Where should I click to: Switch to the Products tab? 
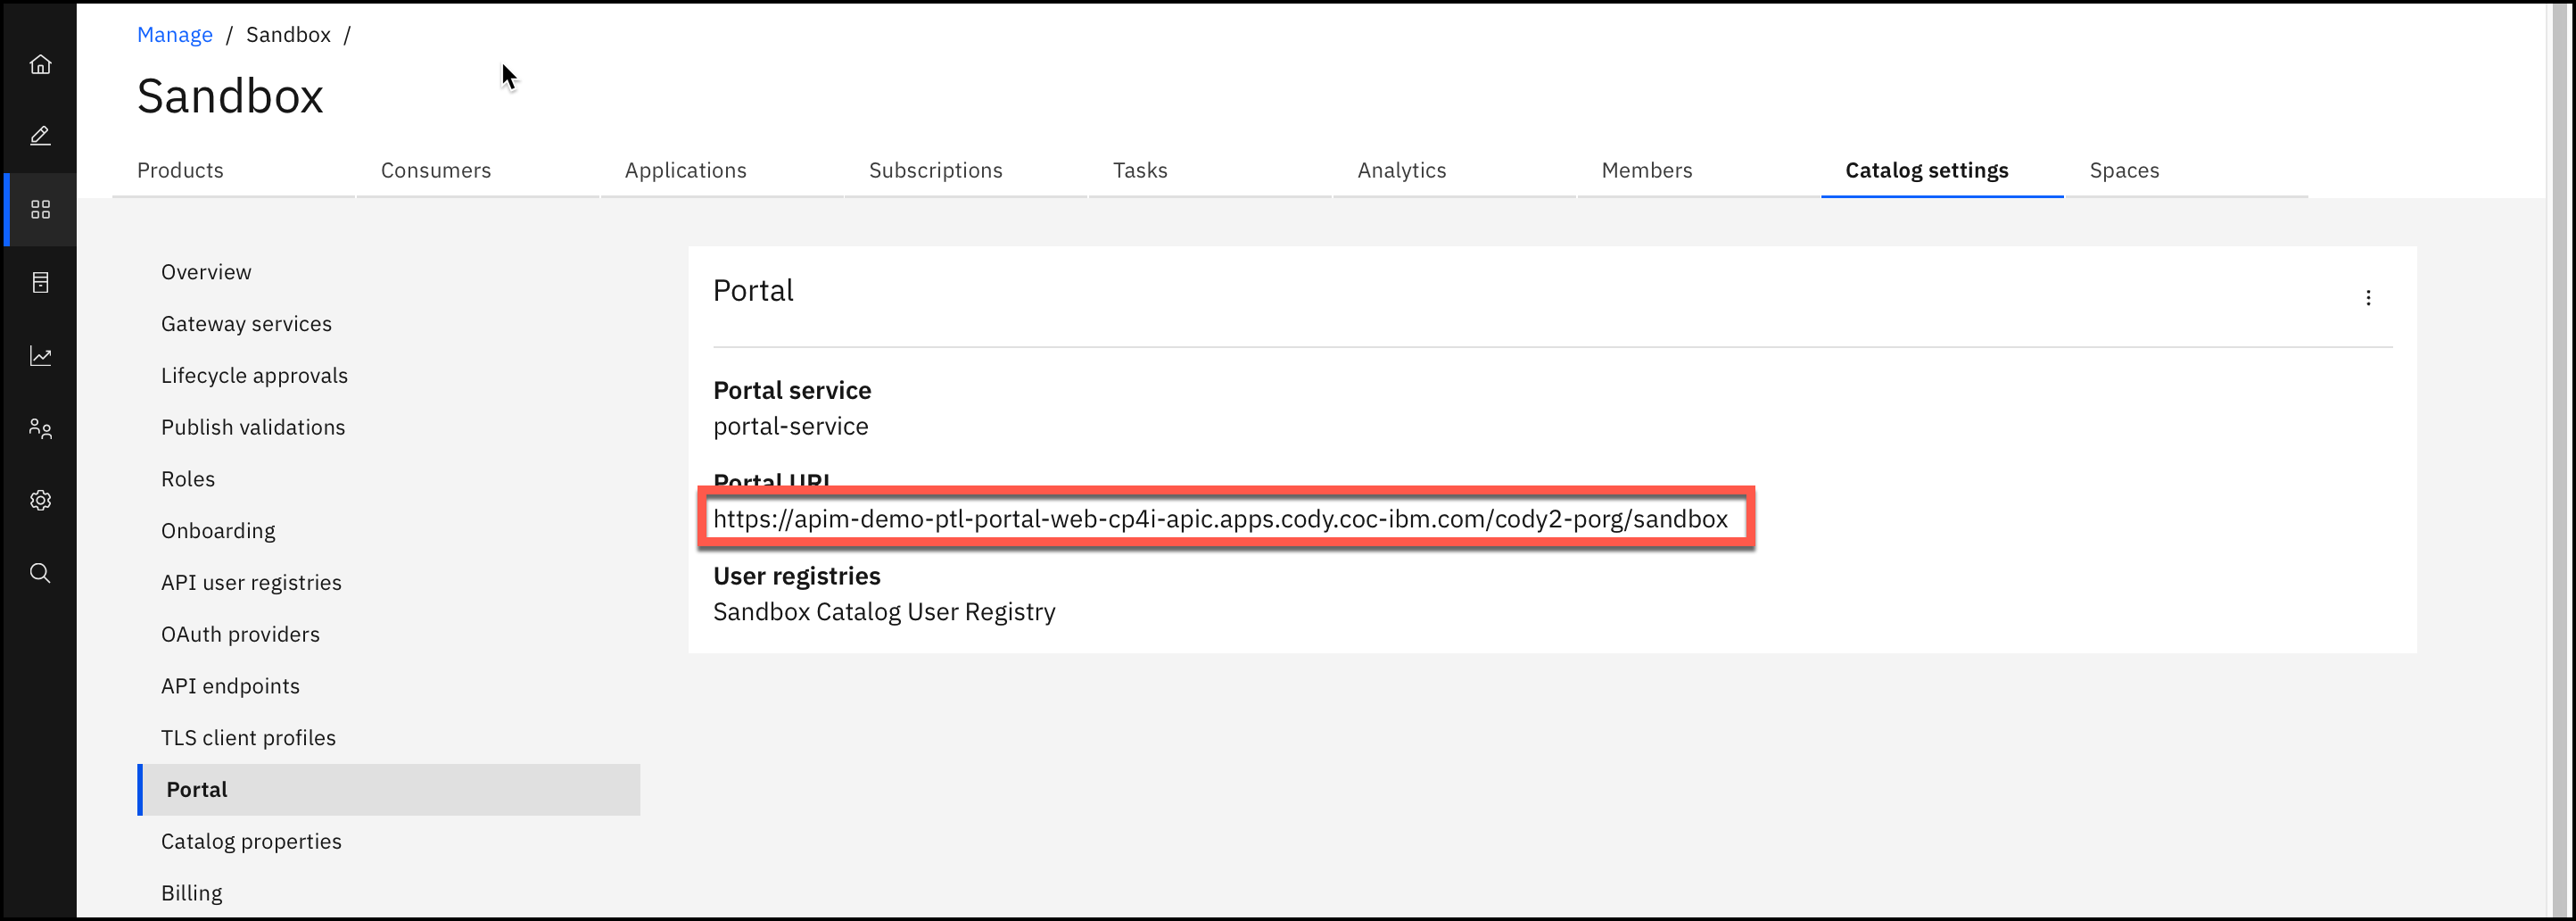click(180, 171)
